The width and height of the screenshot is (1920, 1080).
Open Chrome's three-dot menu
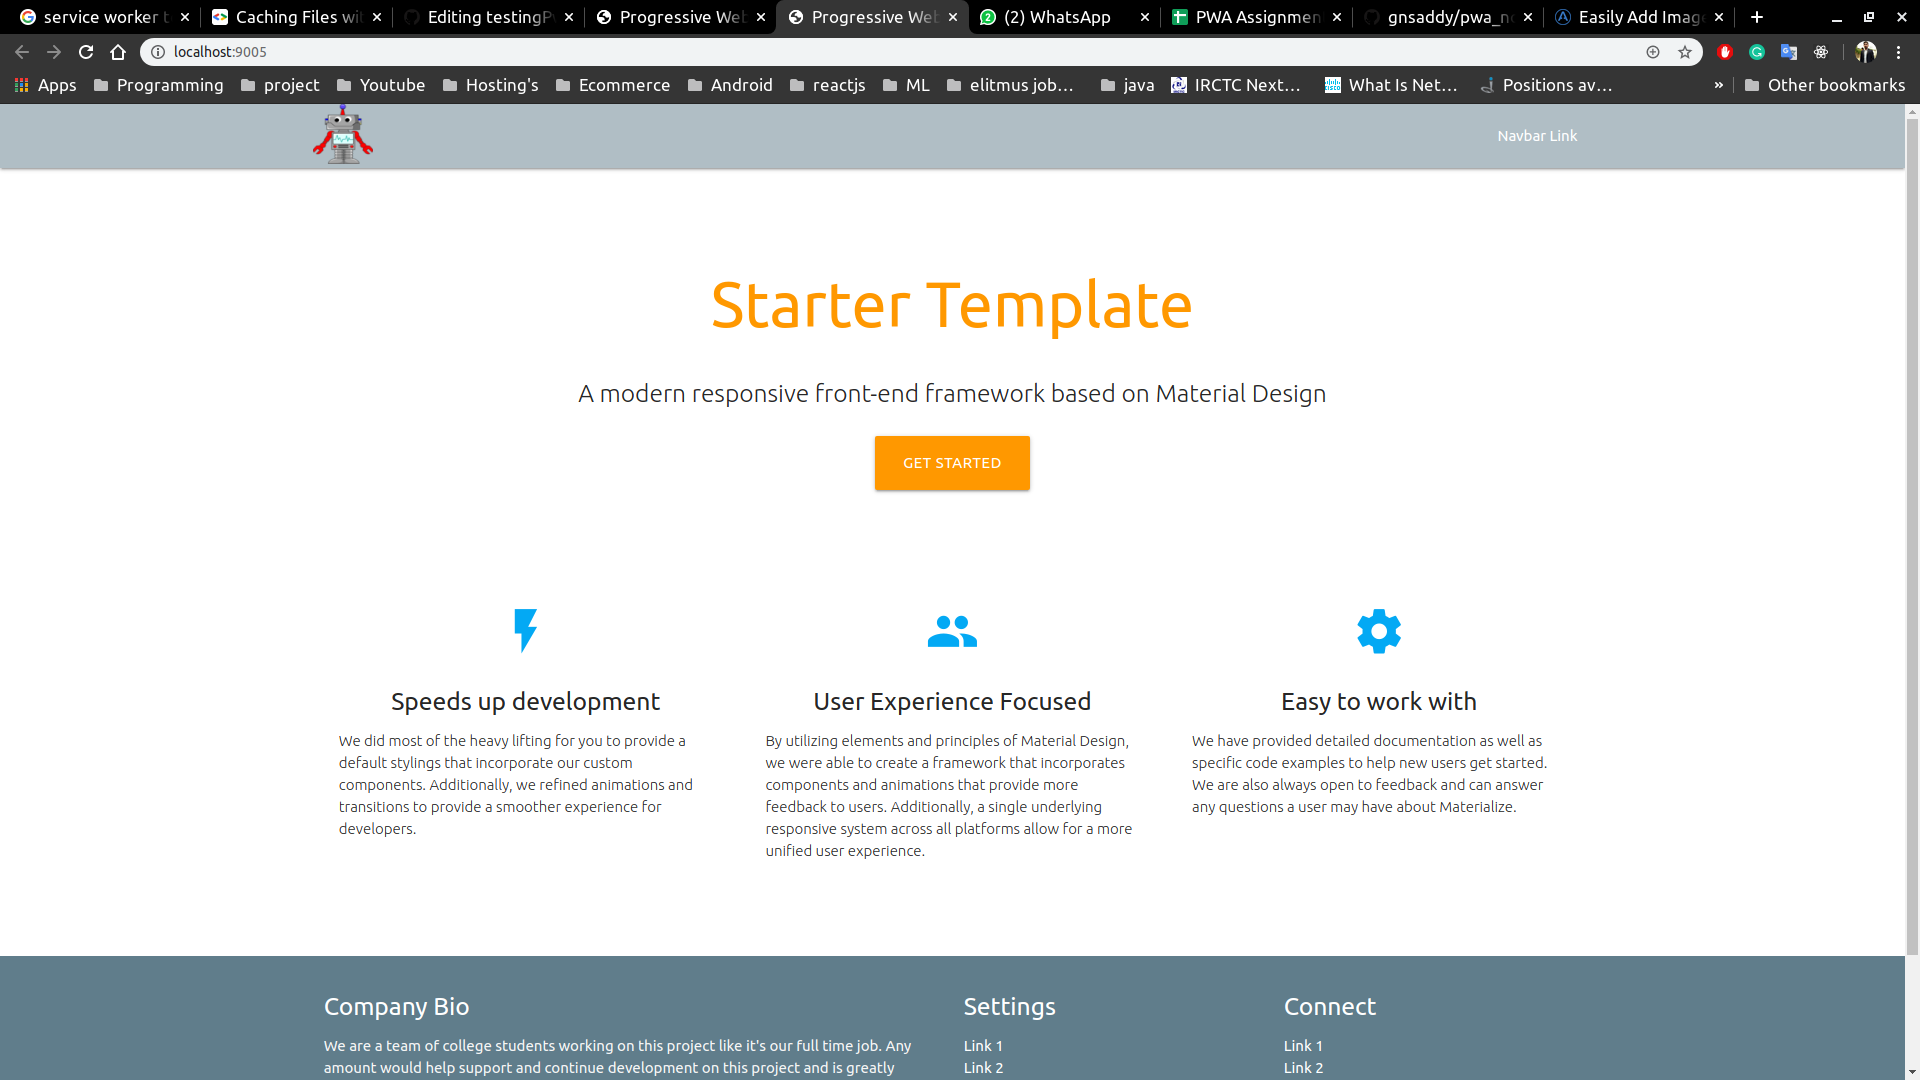[x=1899, y=52]
